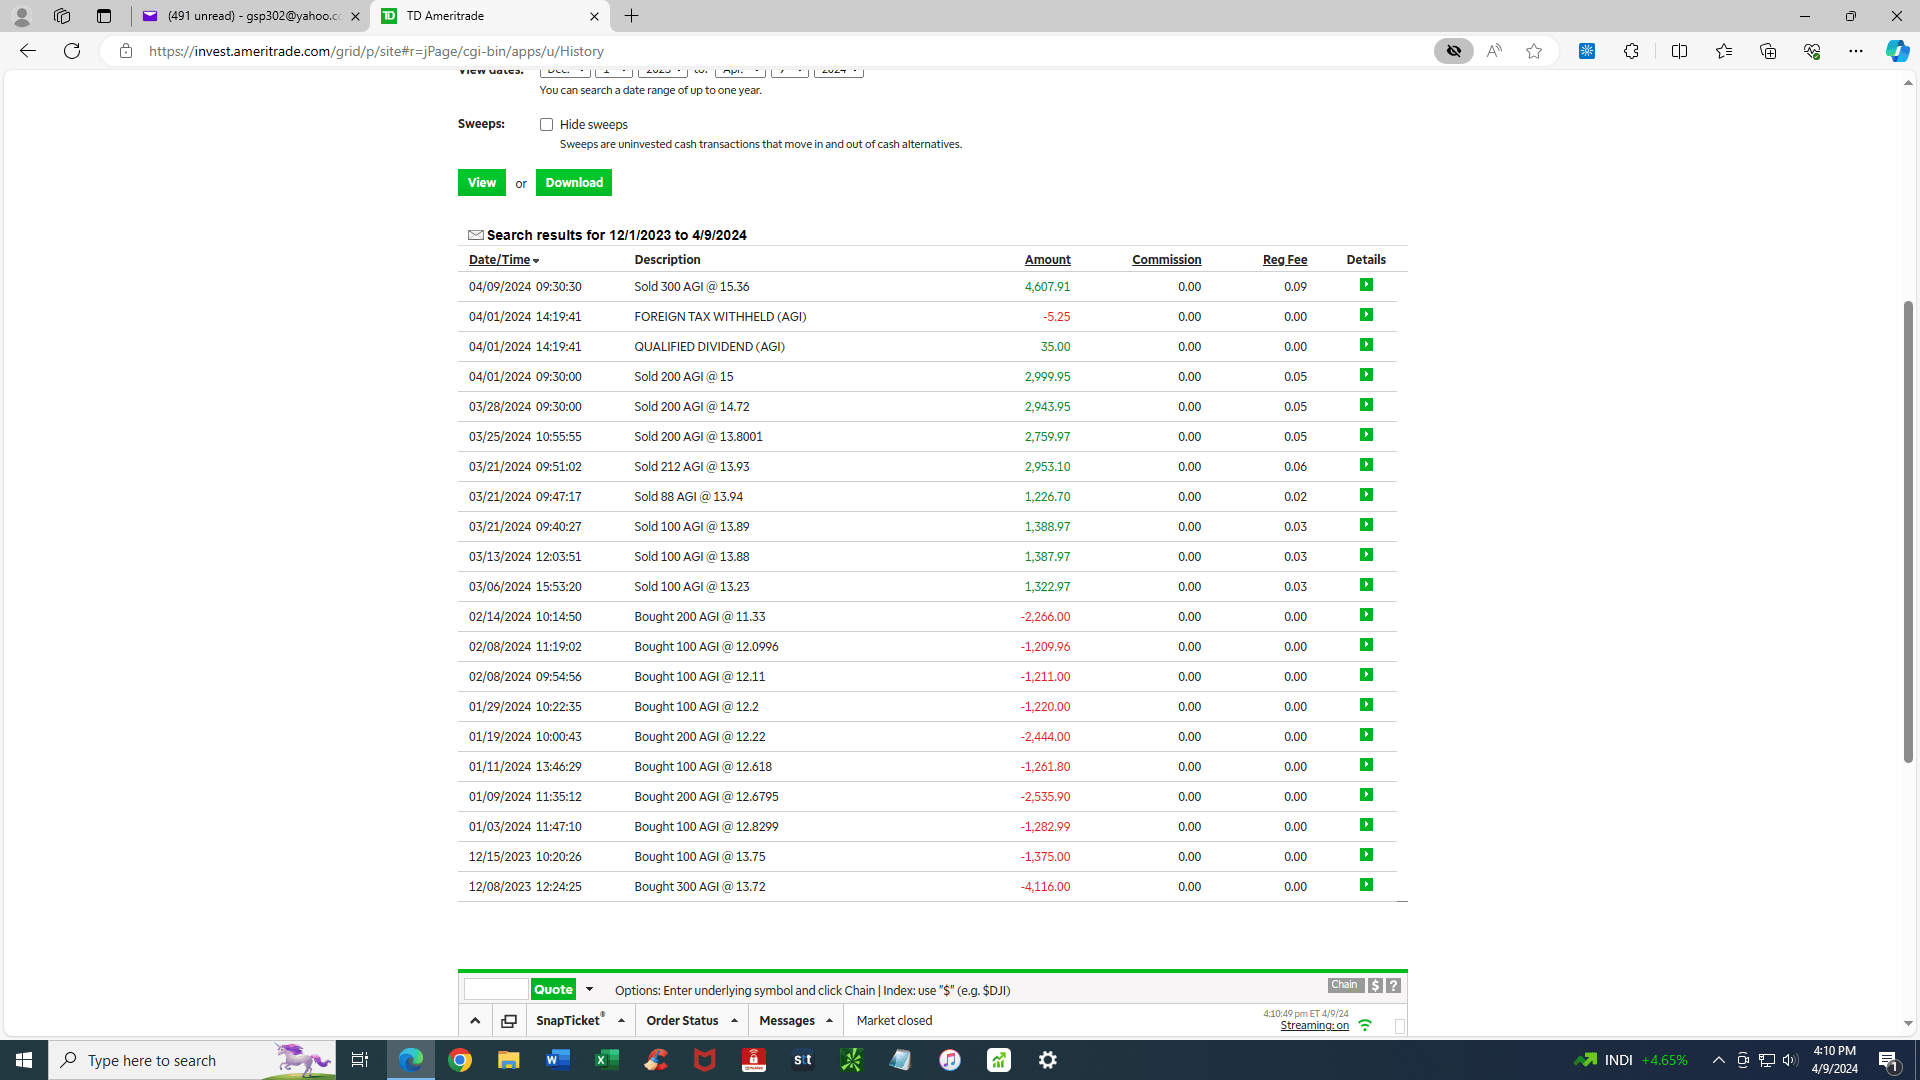
Task: Click the dollar sign icon near Chain
Action: [x=1376, y=986]
